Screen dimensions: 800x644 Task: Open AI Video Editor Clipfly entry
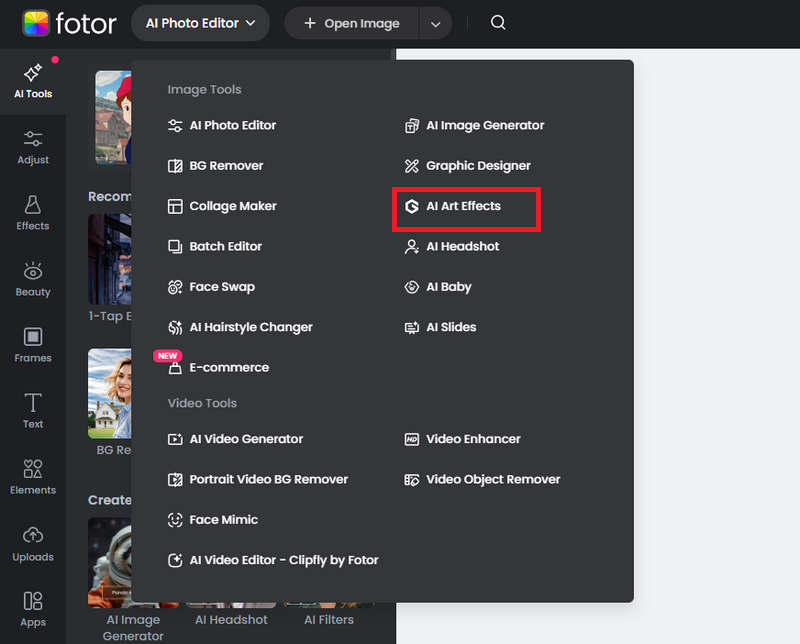(x=273, y=560)
